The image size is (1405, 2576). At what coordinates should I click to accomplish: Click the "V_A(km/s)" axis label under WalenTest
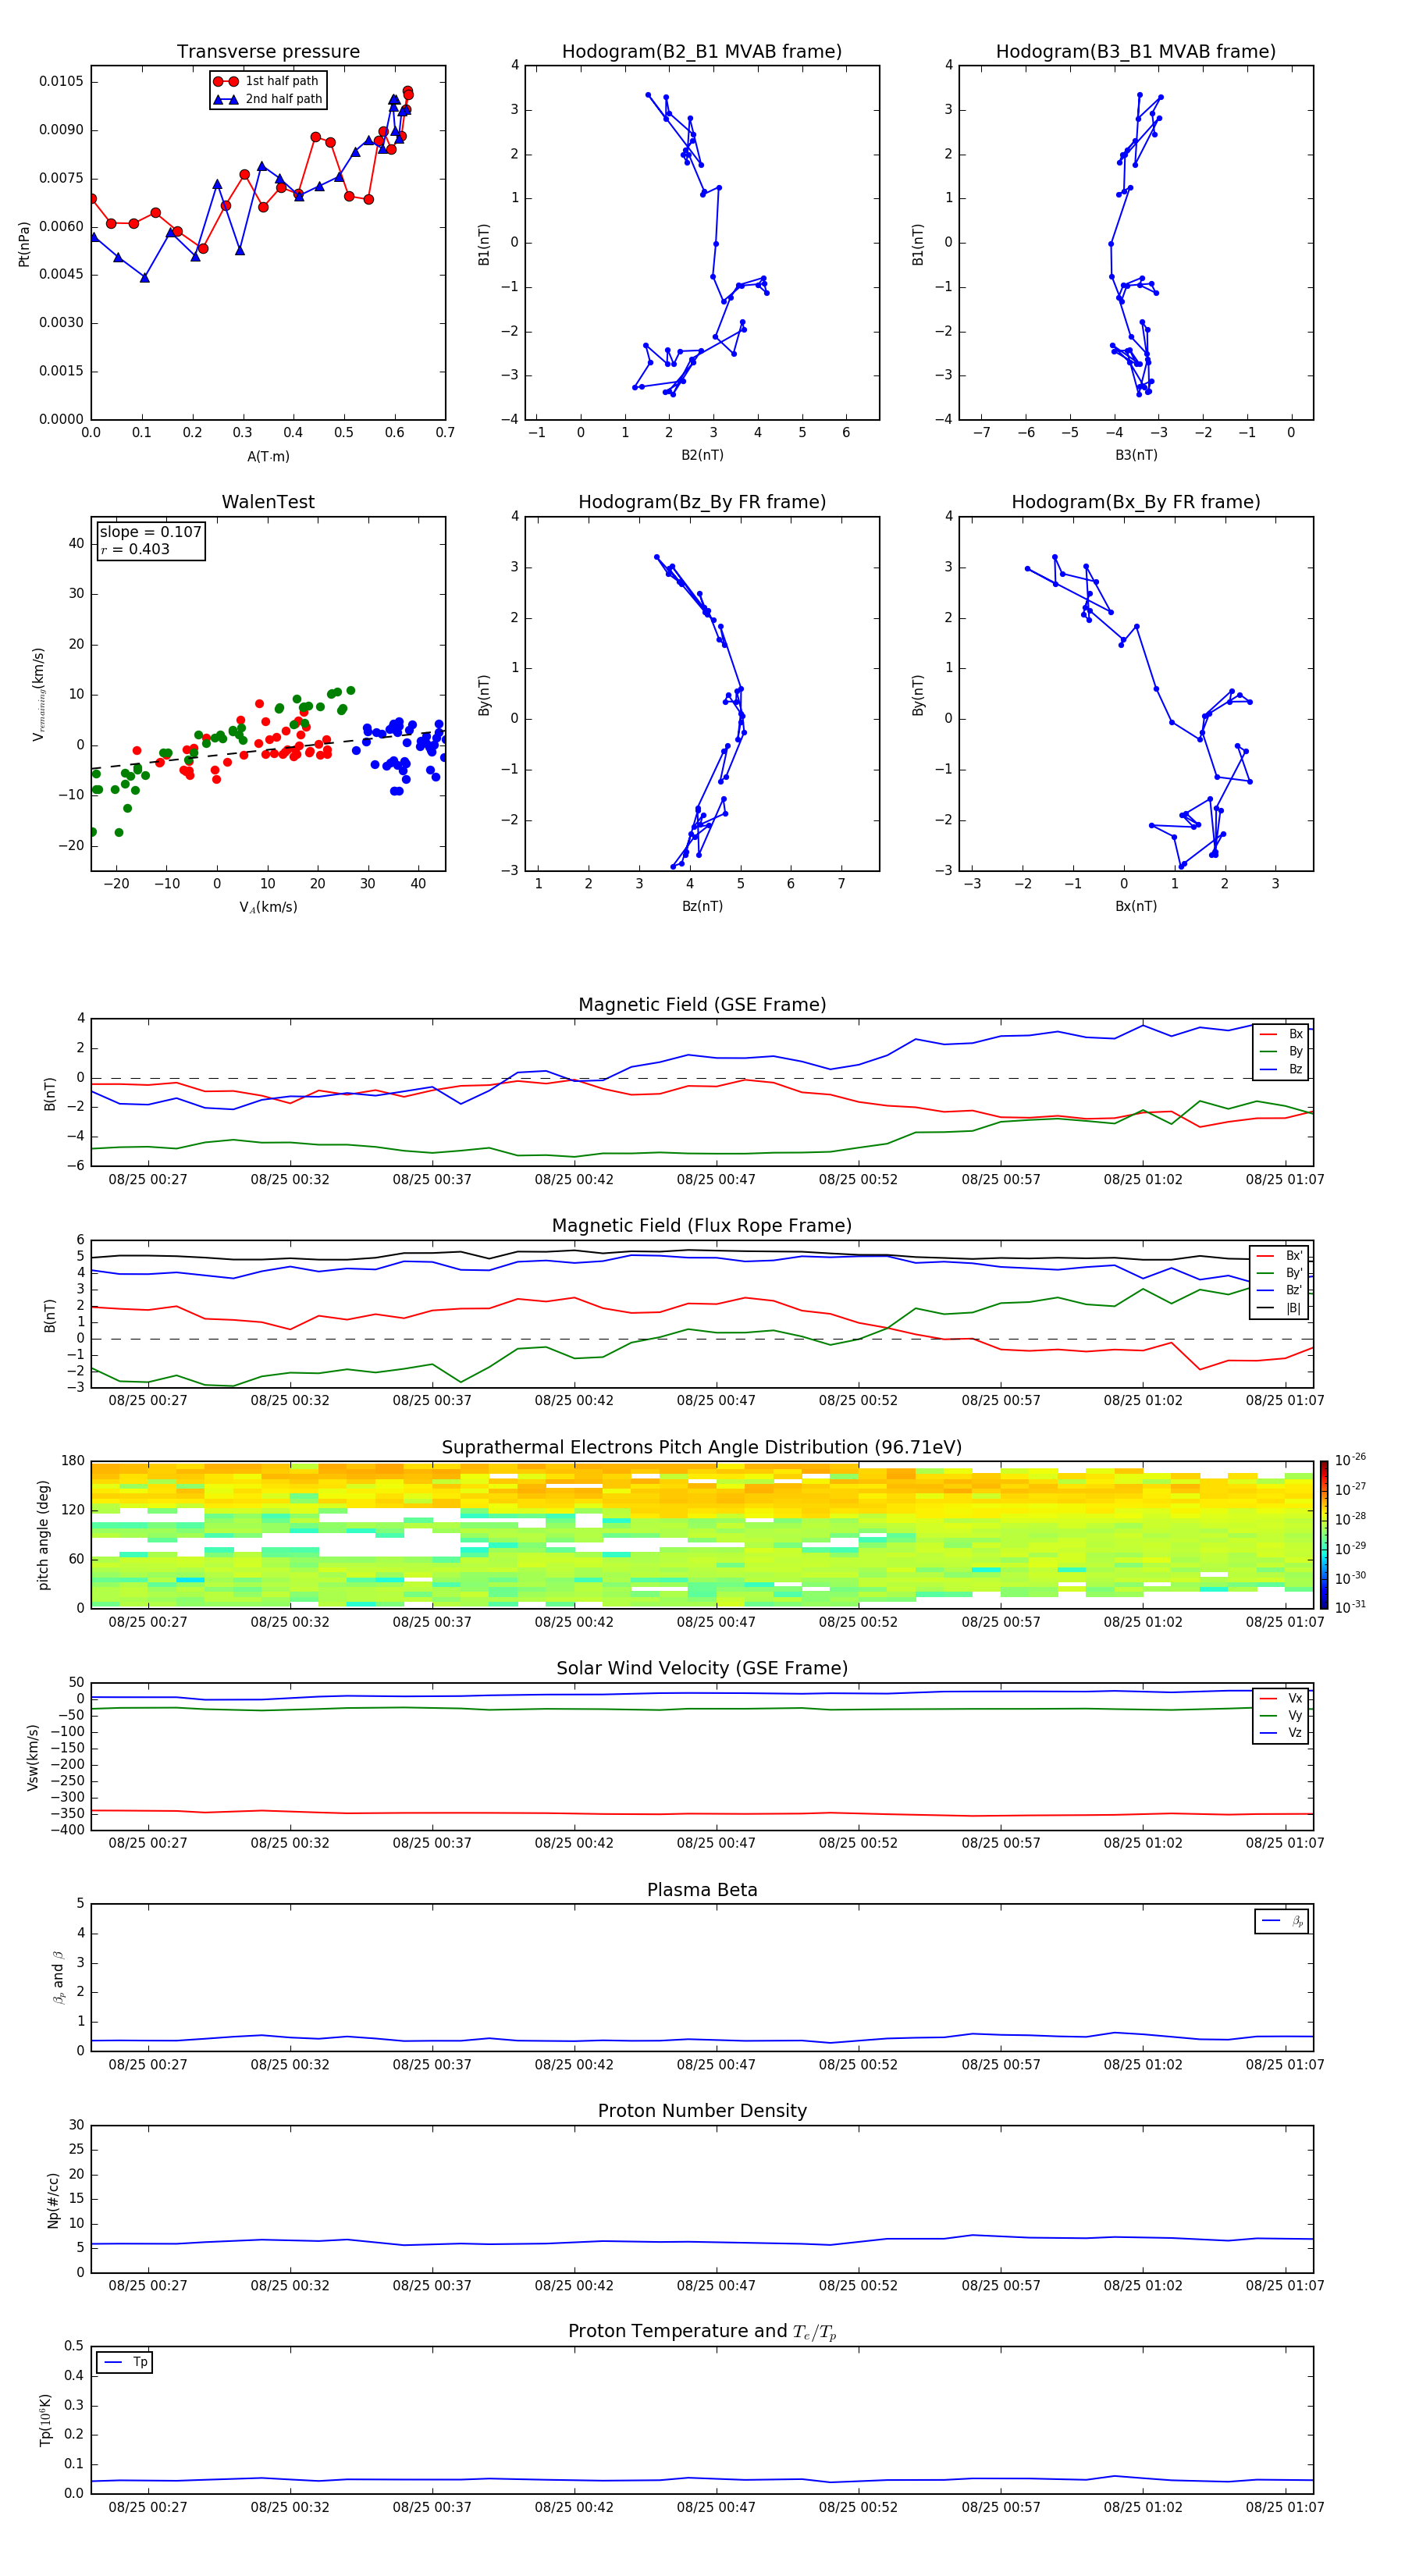[268, 907]
